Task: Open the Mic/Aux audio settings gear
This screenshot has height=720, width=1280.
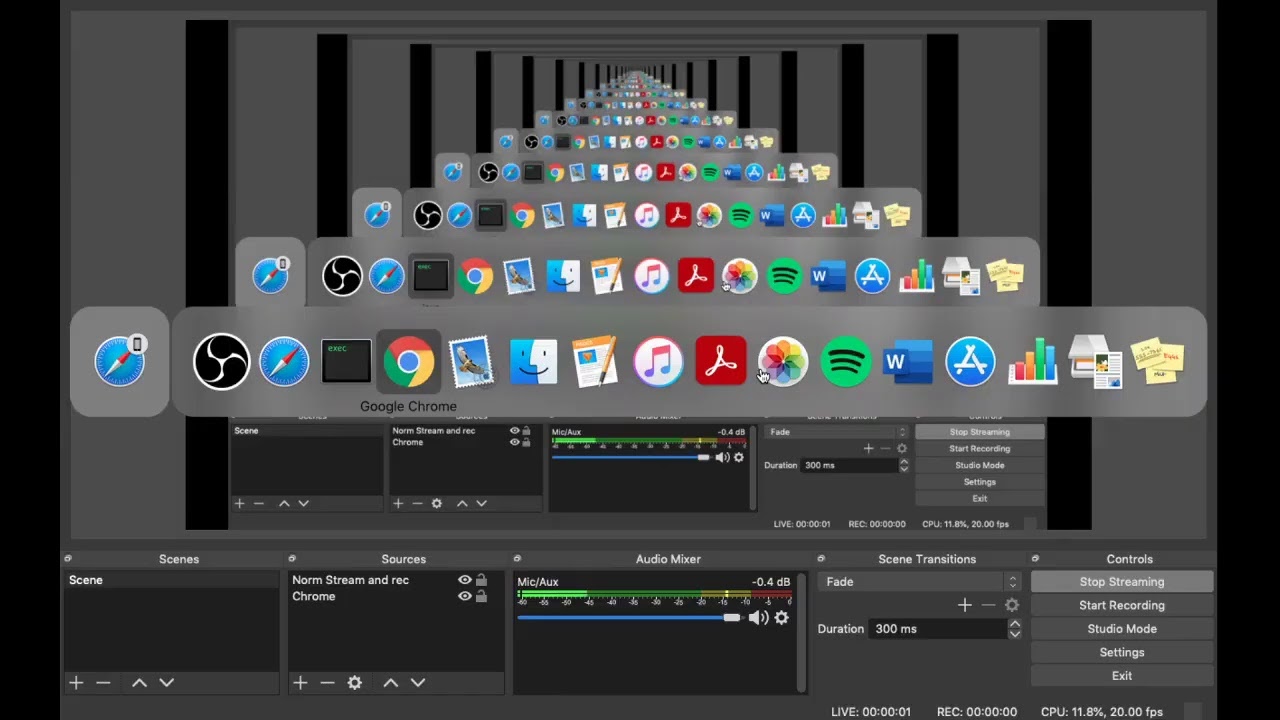Action: pos(781,618)
